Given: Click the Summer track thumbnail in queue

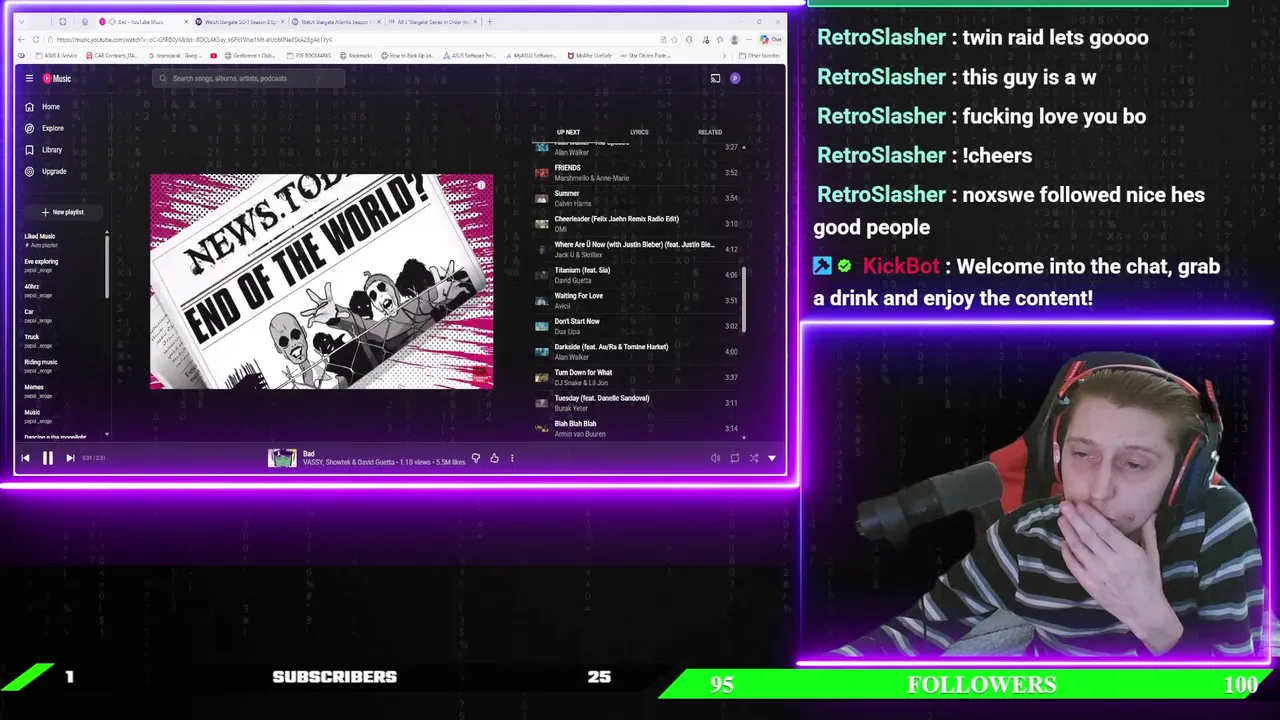Looking at the screenshot, I should [x=542, y=198].
